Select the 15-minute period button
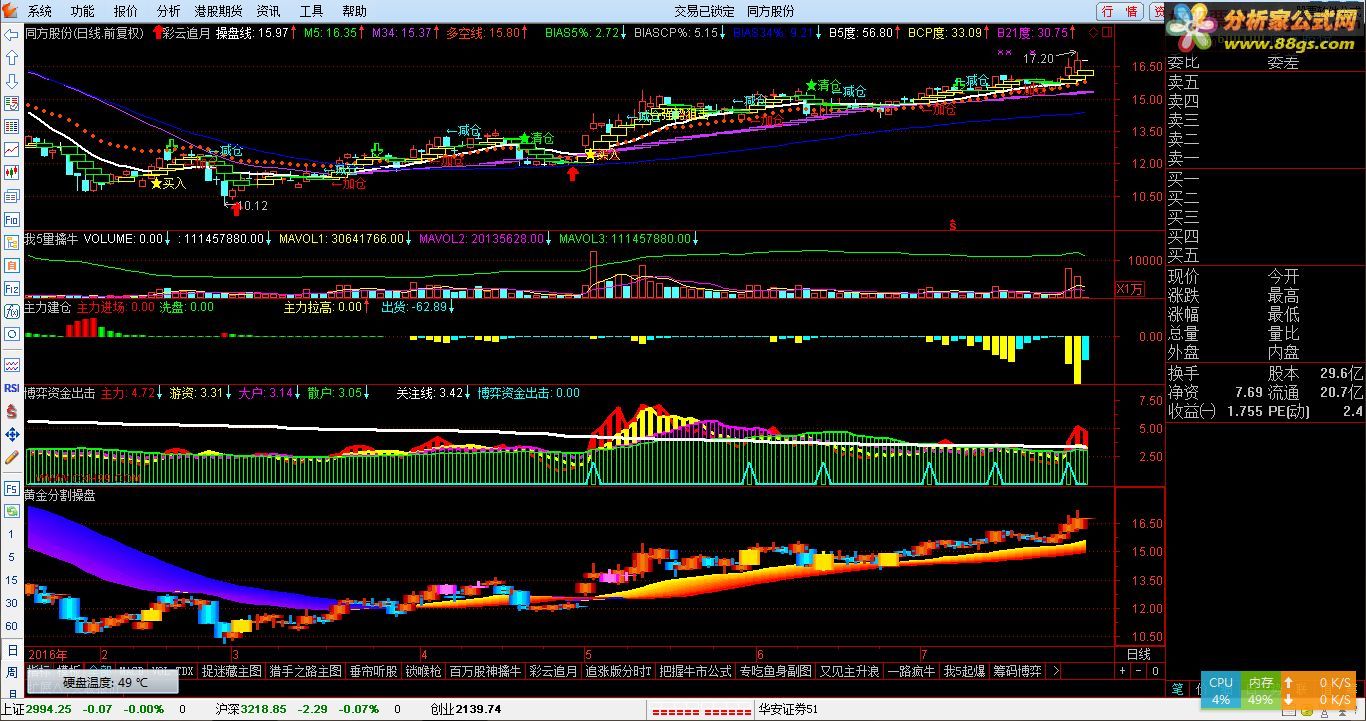1366x721 pixels. click(x=12, y=579)
